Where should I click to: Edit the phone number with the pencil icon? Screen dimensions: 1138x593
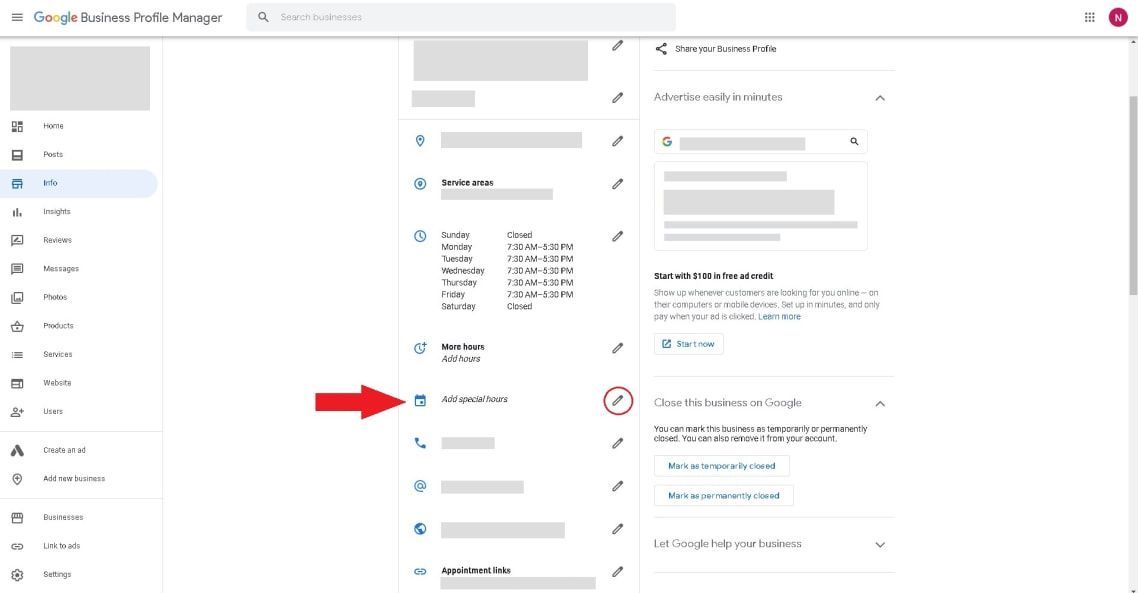coord(617,443)
